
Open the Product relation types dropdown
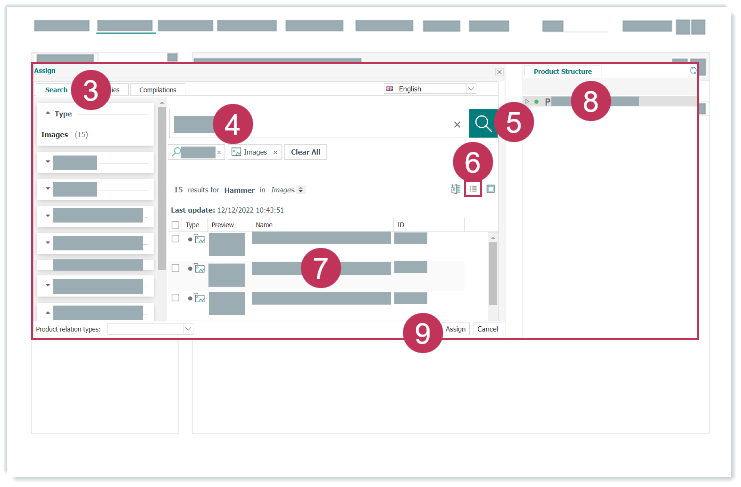[150, 328]
